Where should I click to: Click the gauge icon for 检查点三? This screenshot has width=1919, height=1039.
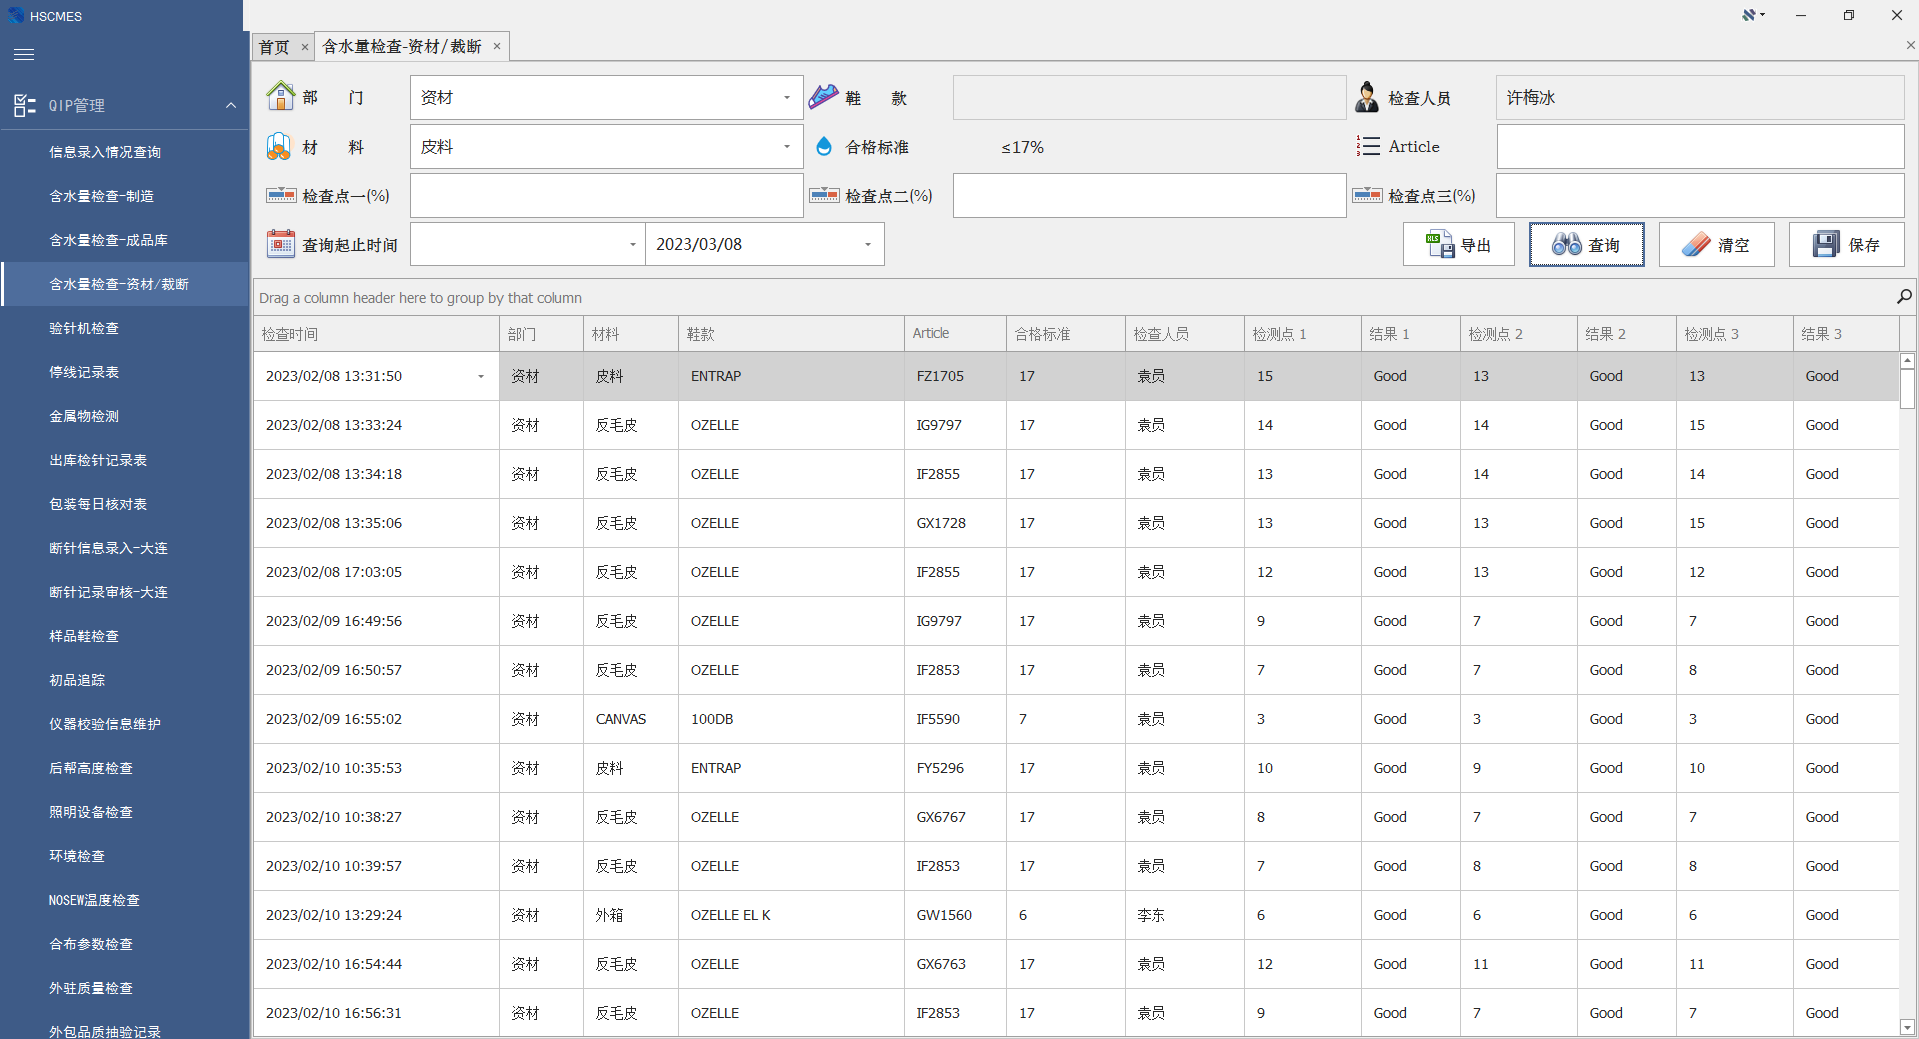tap(1367, 195)
